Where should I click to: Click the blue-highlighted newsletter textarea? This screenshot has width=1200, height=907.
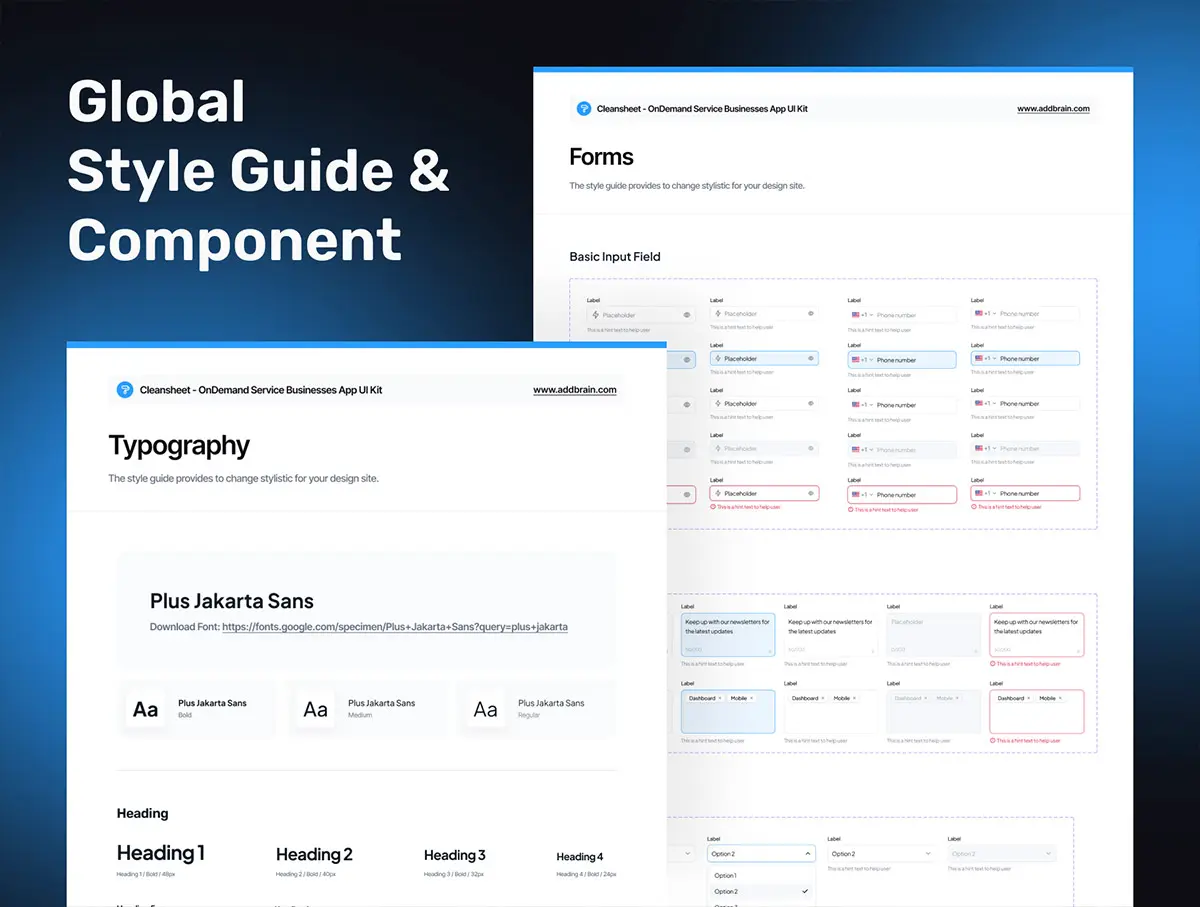point(727,634)
